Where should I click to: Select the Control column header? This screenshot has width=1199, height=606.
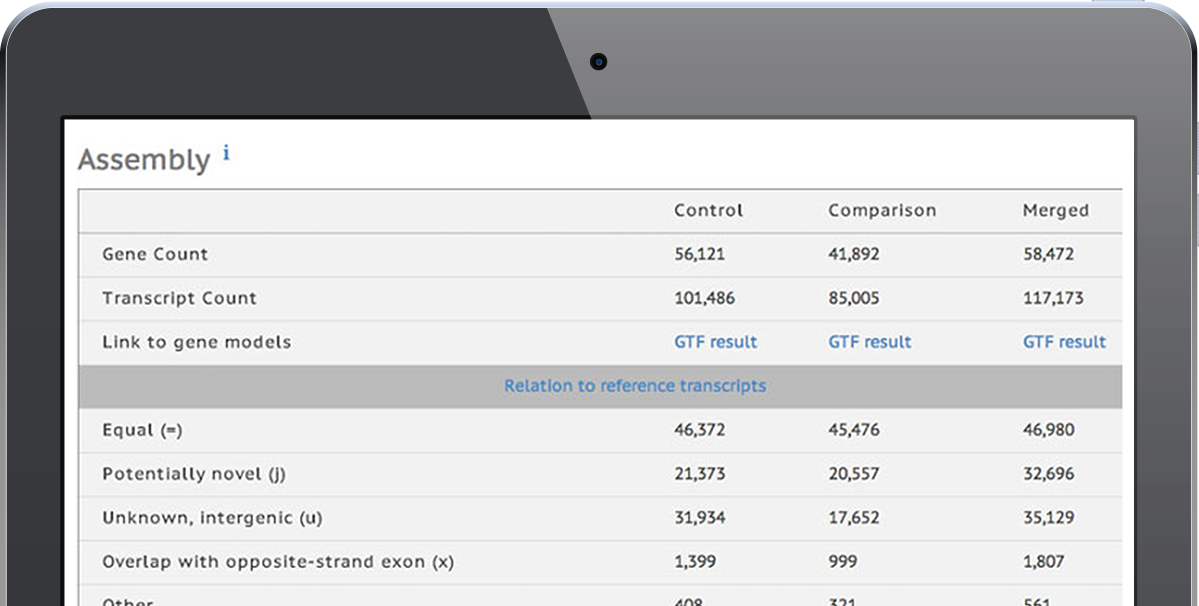[x=708, y=211]
